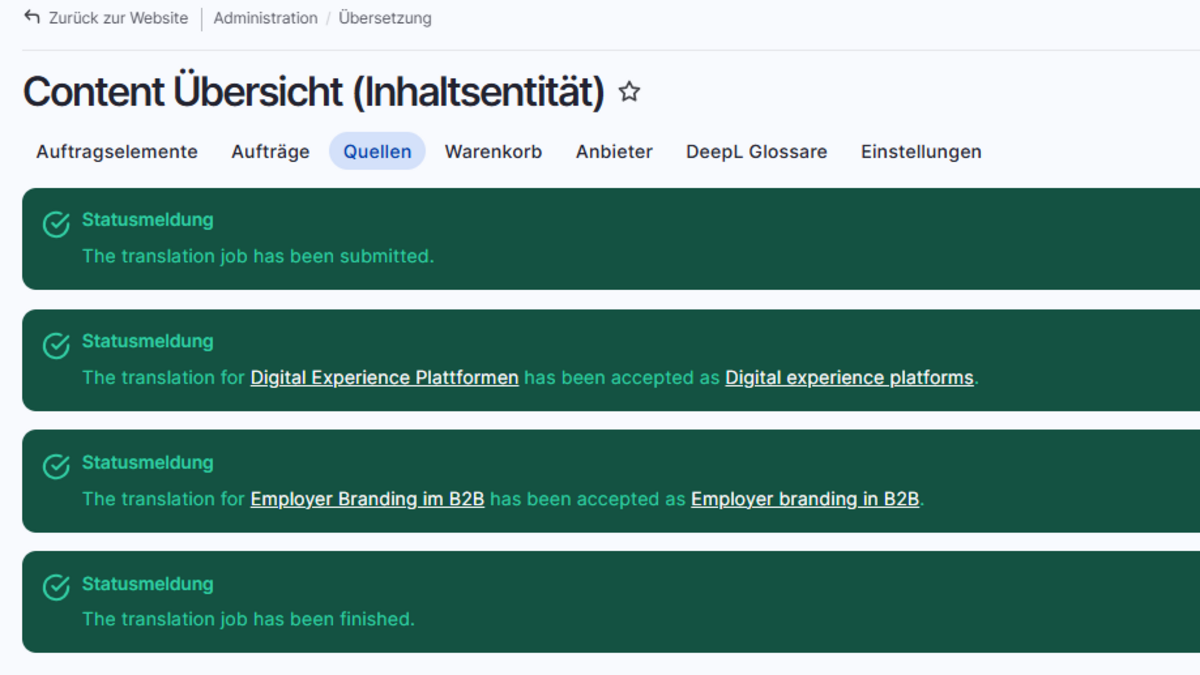1200x675 pixels.
Task: Switch to the Auftragselemente tab
Action: coord(117,152)
